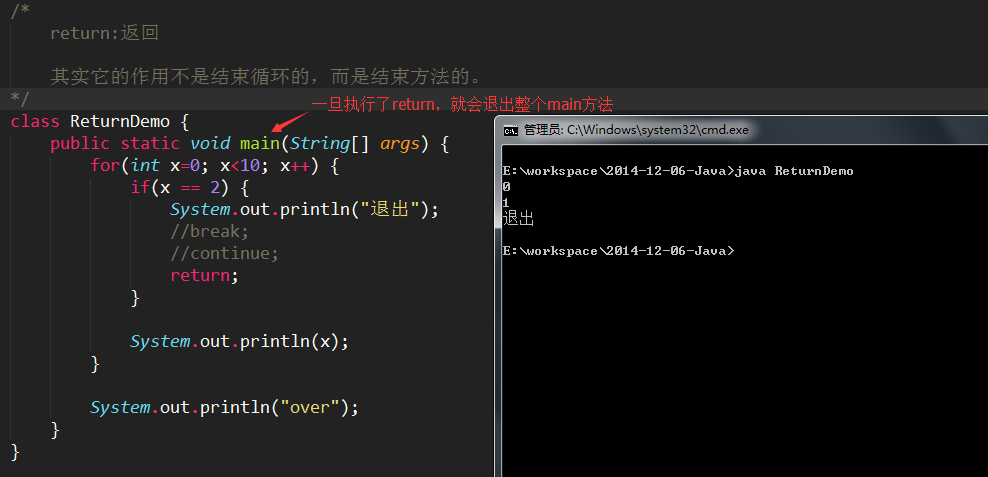Screen dimensions: 988x477
Task: Click the comment line 'return:返回'
Action: click(x=104, y=33)
